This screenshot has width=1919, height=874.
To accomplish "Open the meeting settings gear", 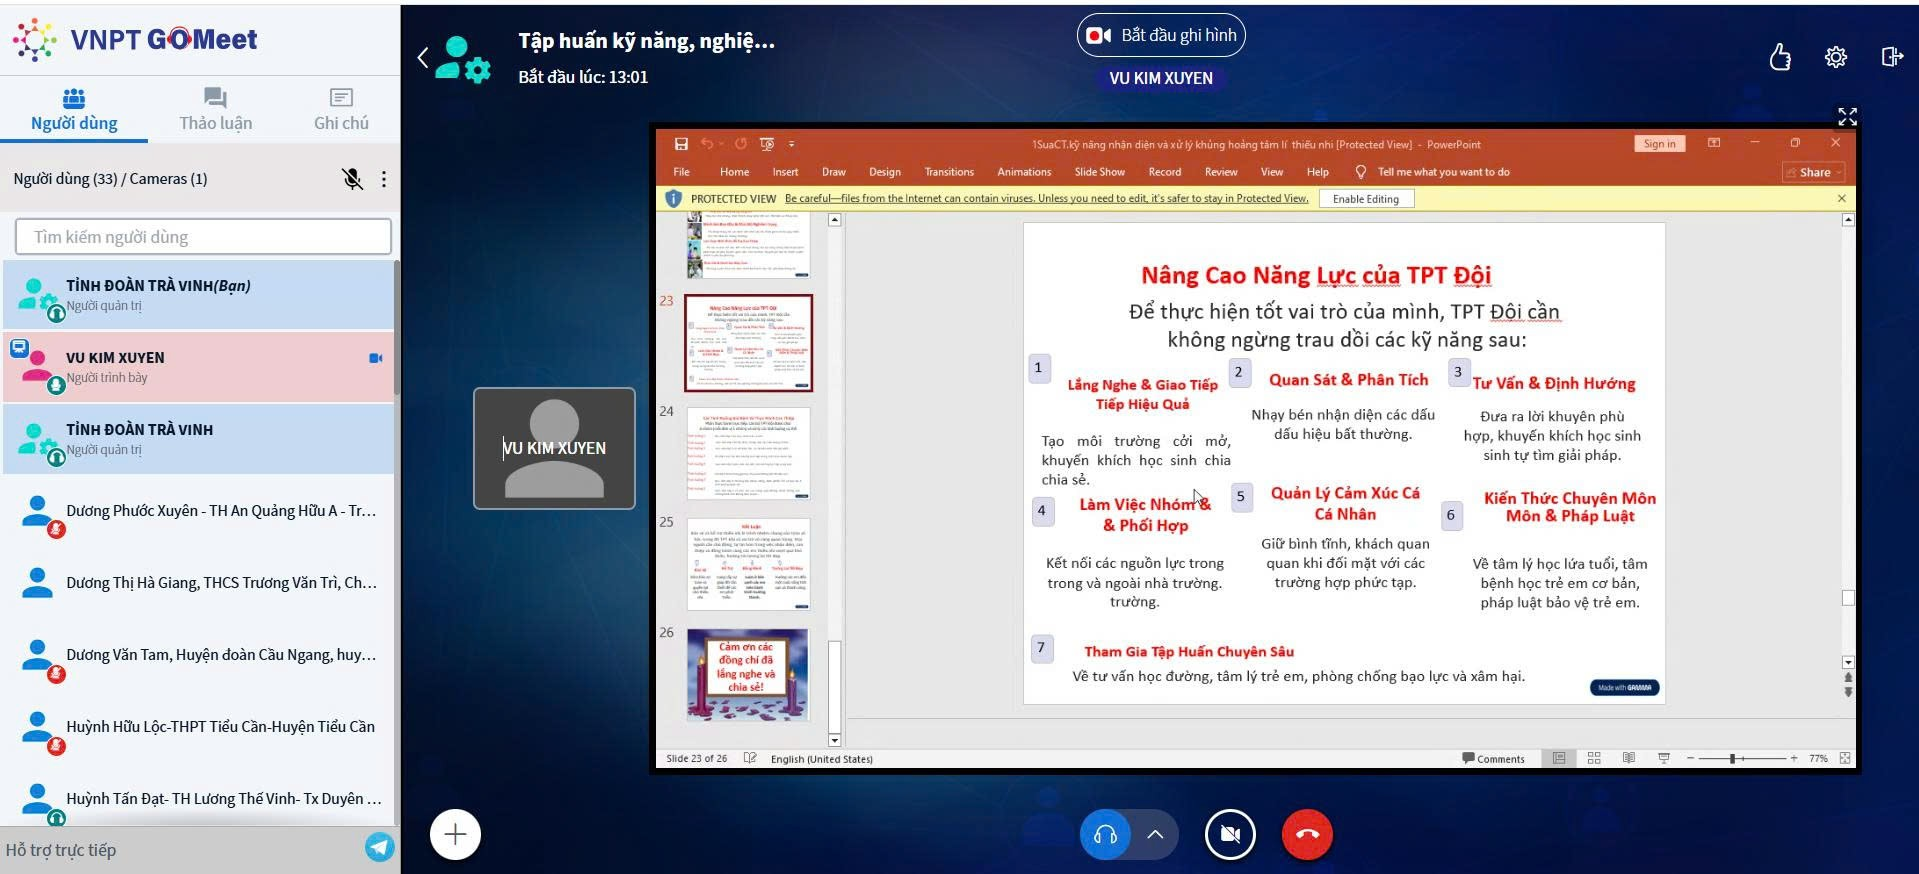I will (x=1835, y=57).
